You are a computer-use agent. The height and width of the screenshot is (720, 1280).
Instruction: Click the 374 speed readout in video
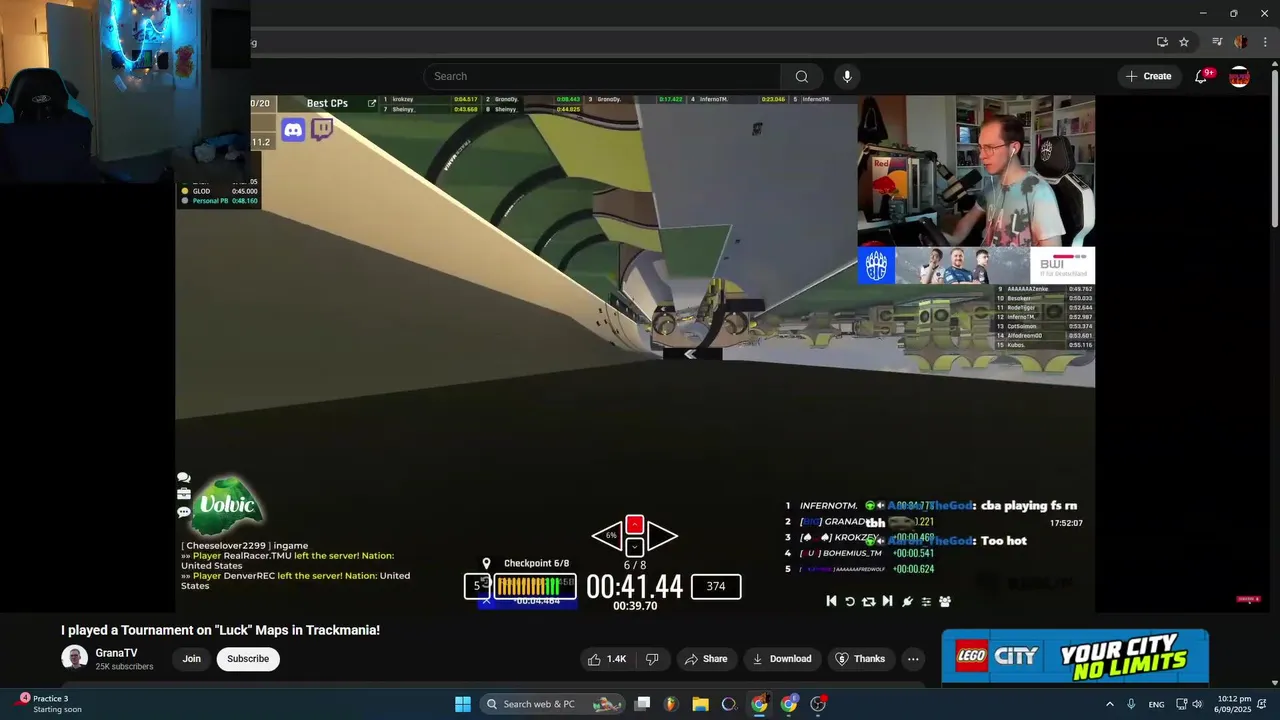716,586
